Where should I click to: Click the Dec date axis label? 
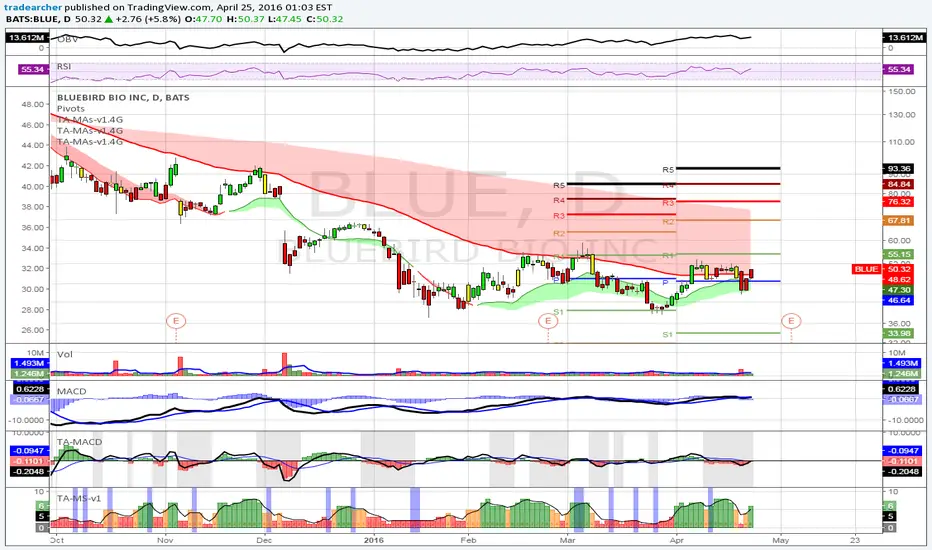click(x=264, y=540)
